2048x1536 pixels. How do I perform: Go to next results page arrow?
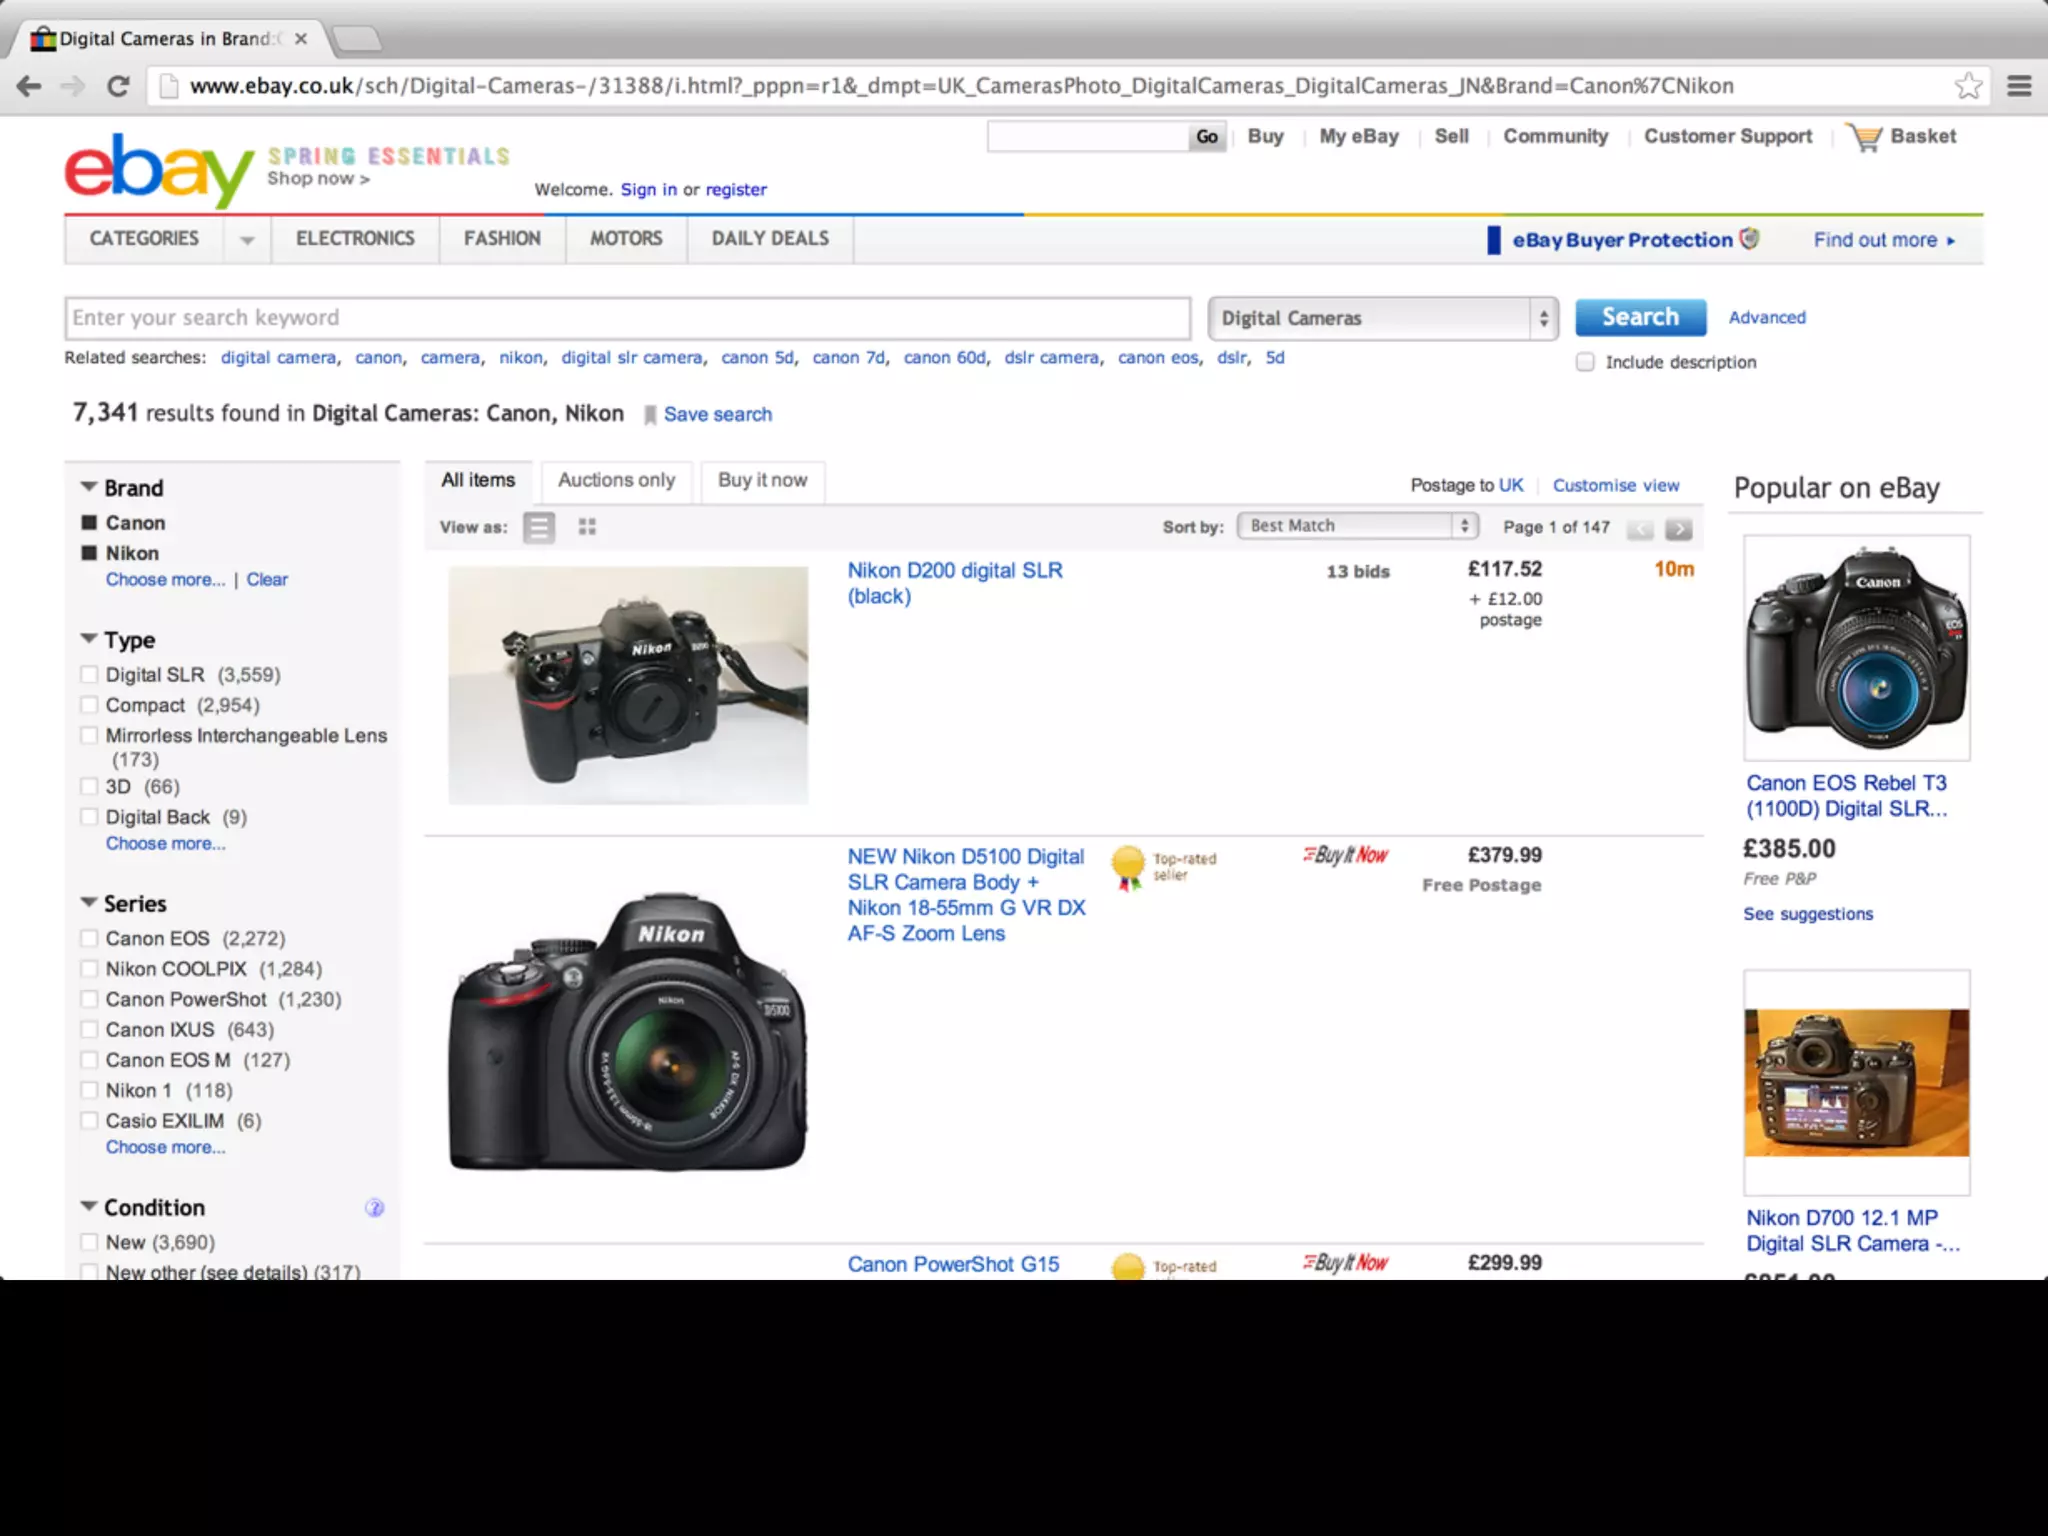(1679, 529)
